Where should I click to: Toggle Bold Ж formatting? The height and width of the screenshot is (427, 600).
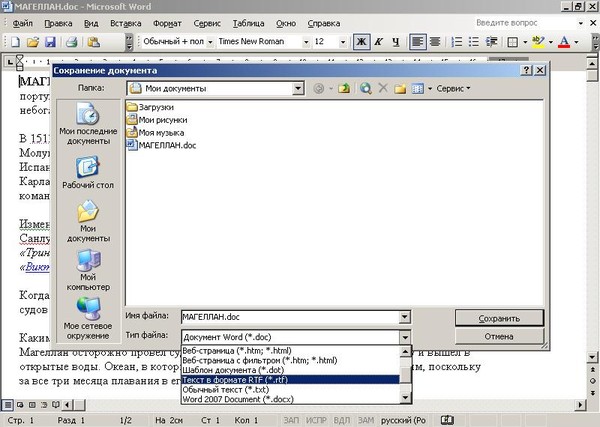click(x=361, y=42)
